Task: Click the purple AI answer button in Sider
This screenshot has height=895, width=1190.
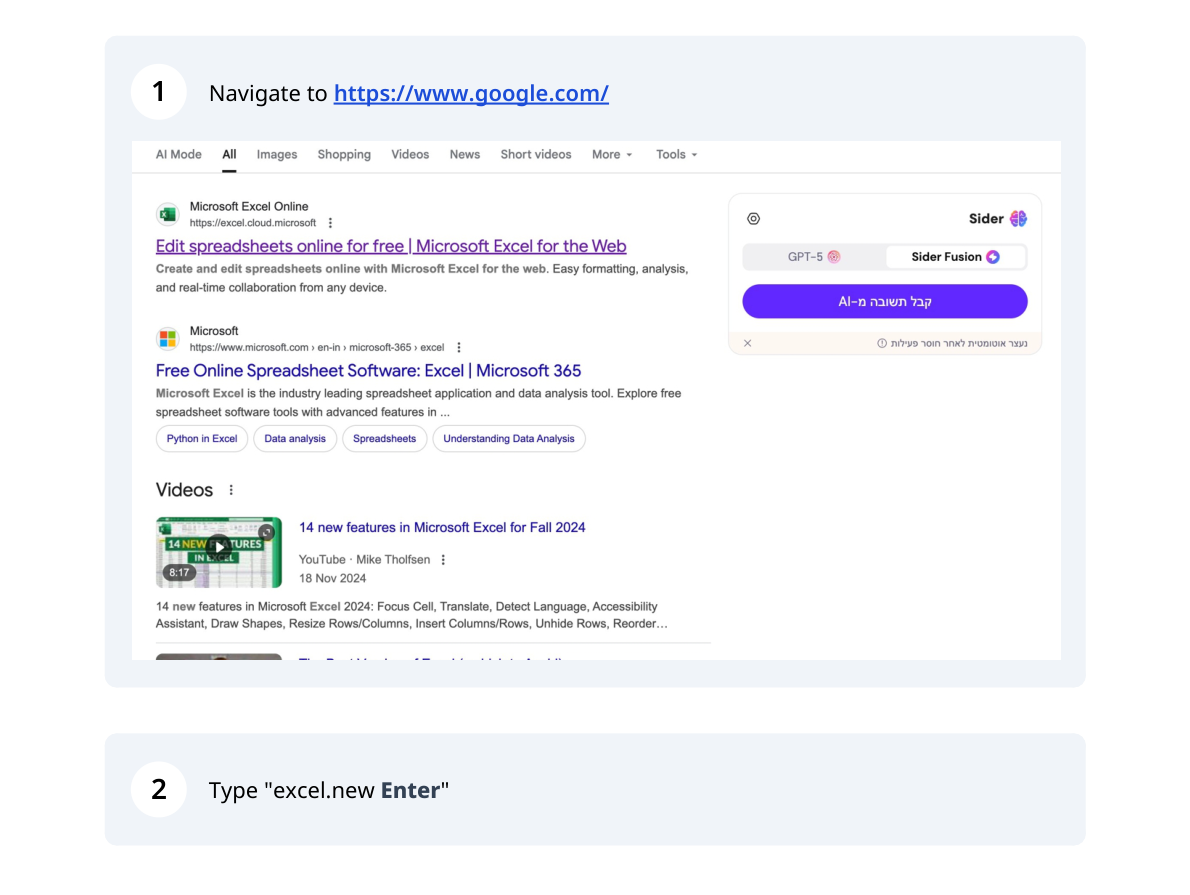Action: pos(884,301)
